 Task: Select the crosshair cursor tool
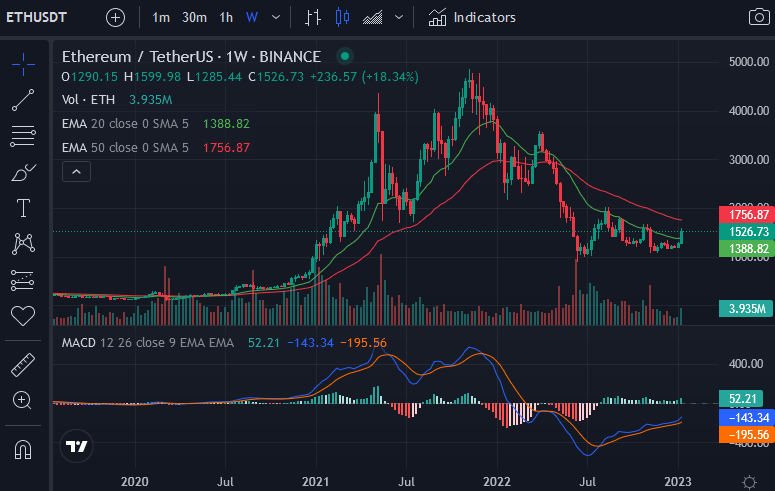[x=23, y=64]
